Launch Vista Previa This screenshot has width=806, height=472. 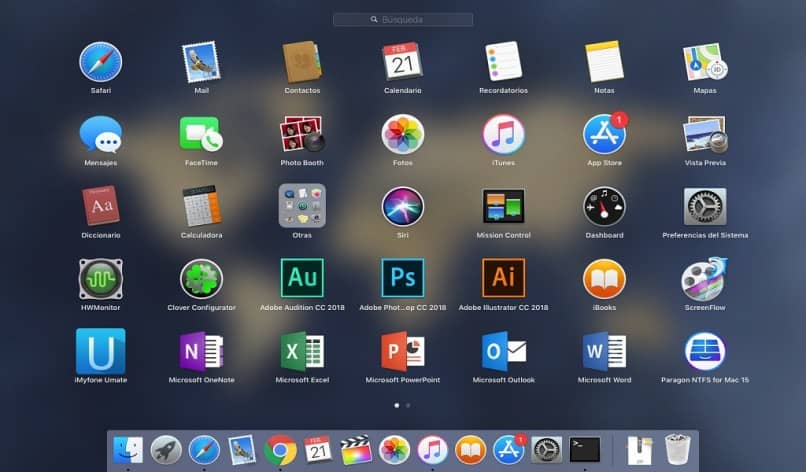[705, 135]
